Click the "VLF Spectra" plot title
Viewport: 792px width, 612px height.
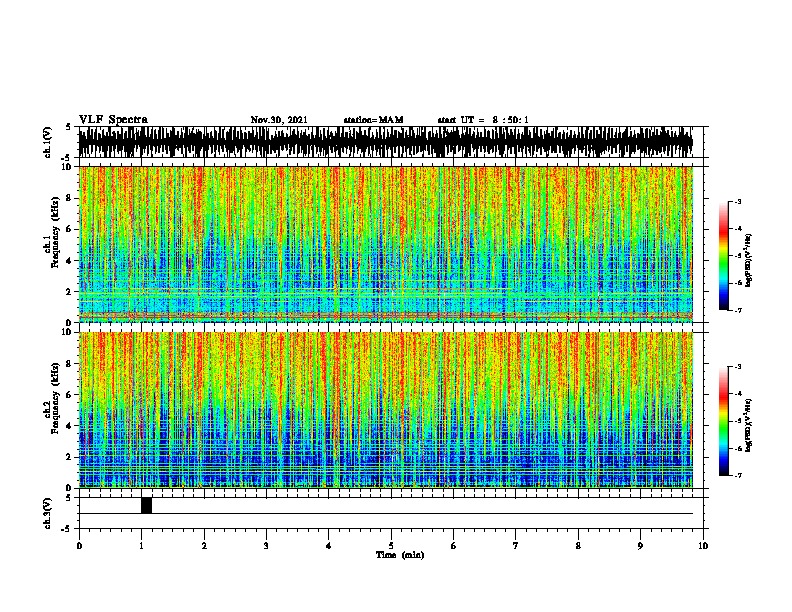113,120
